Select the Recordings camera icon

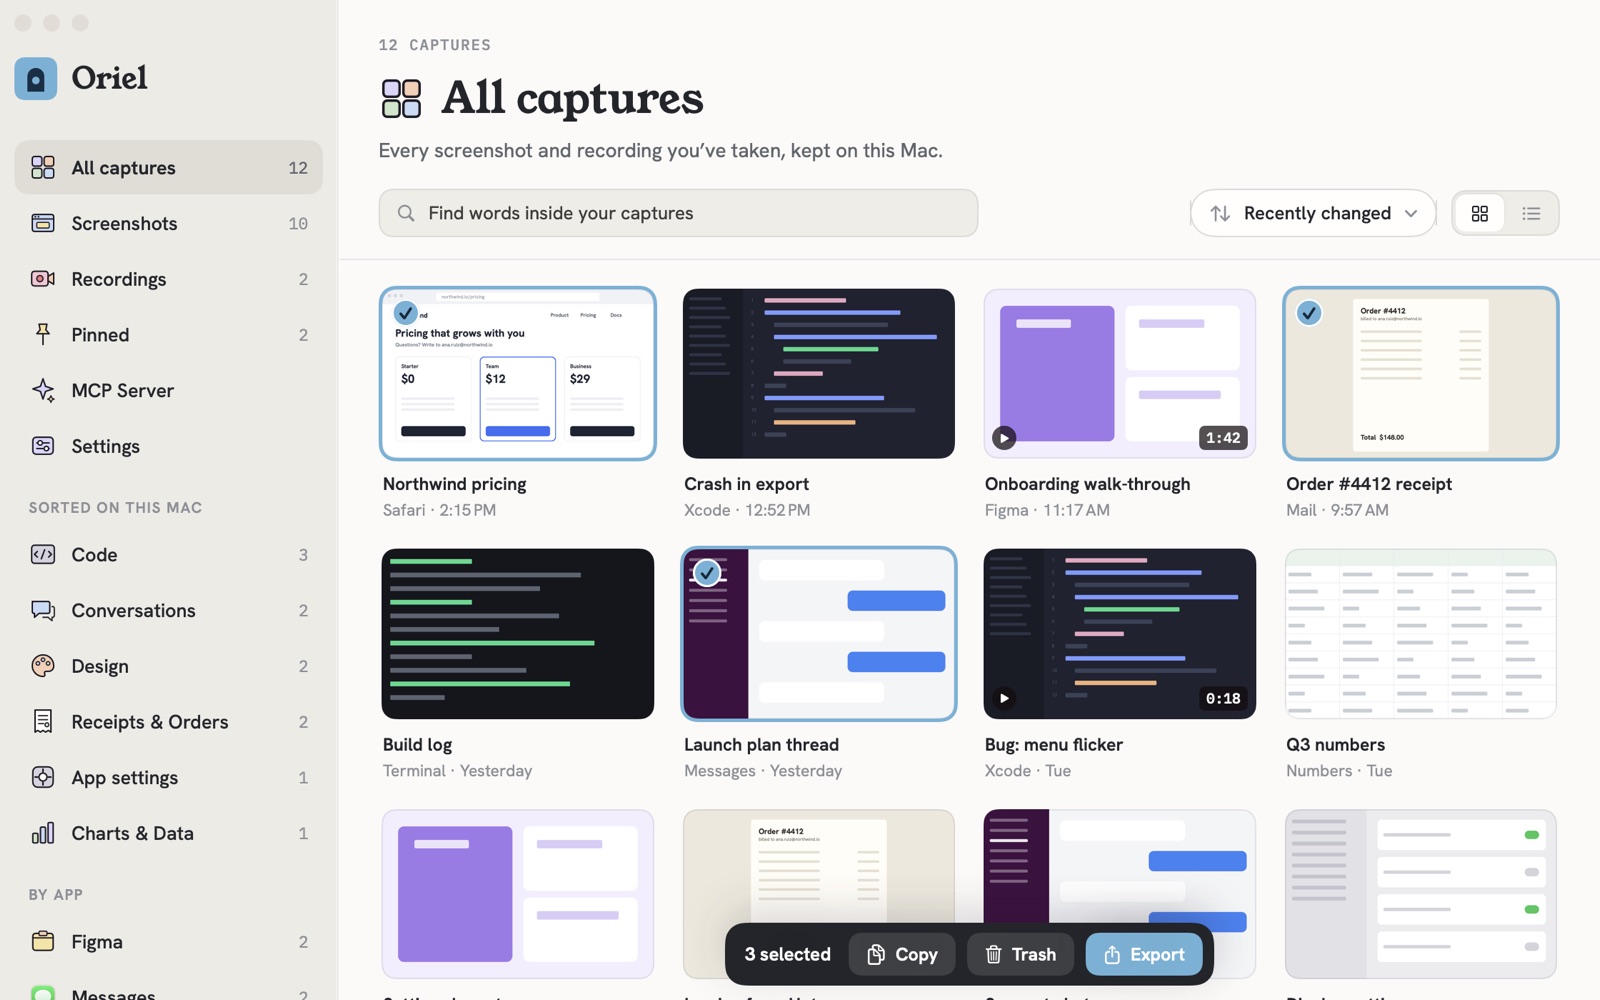[x=43, y=279]
